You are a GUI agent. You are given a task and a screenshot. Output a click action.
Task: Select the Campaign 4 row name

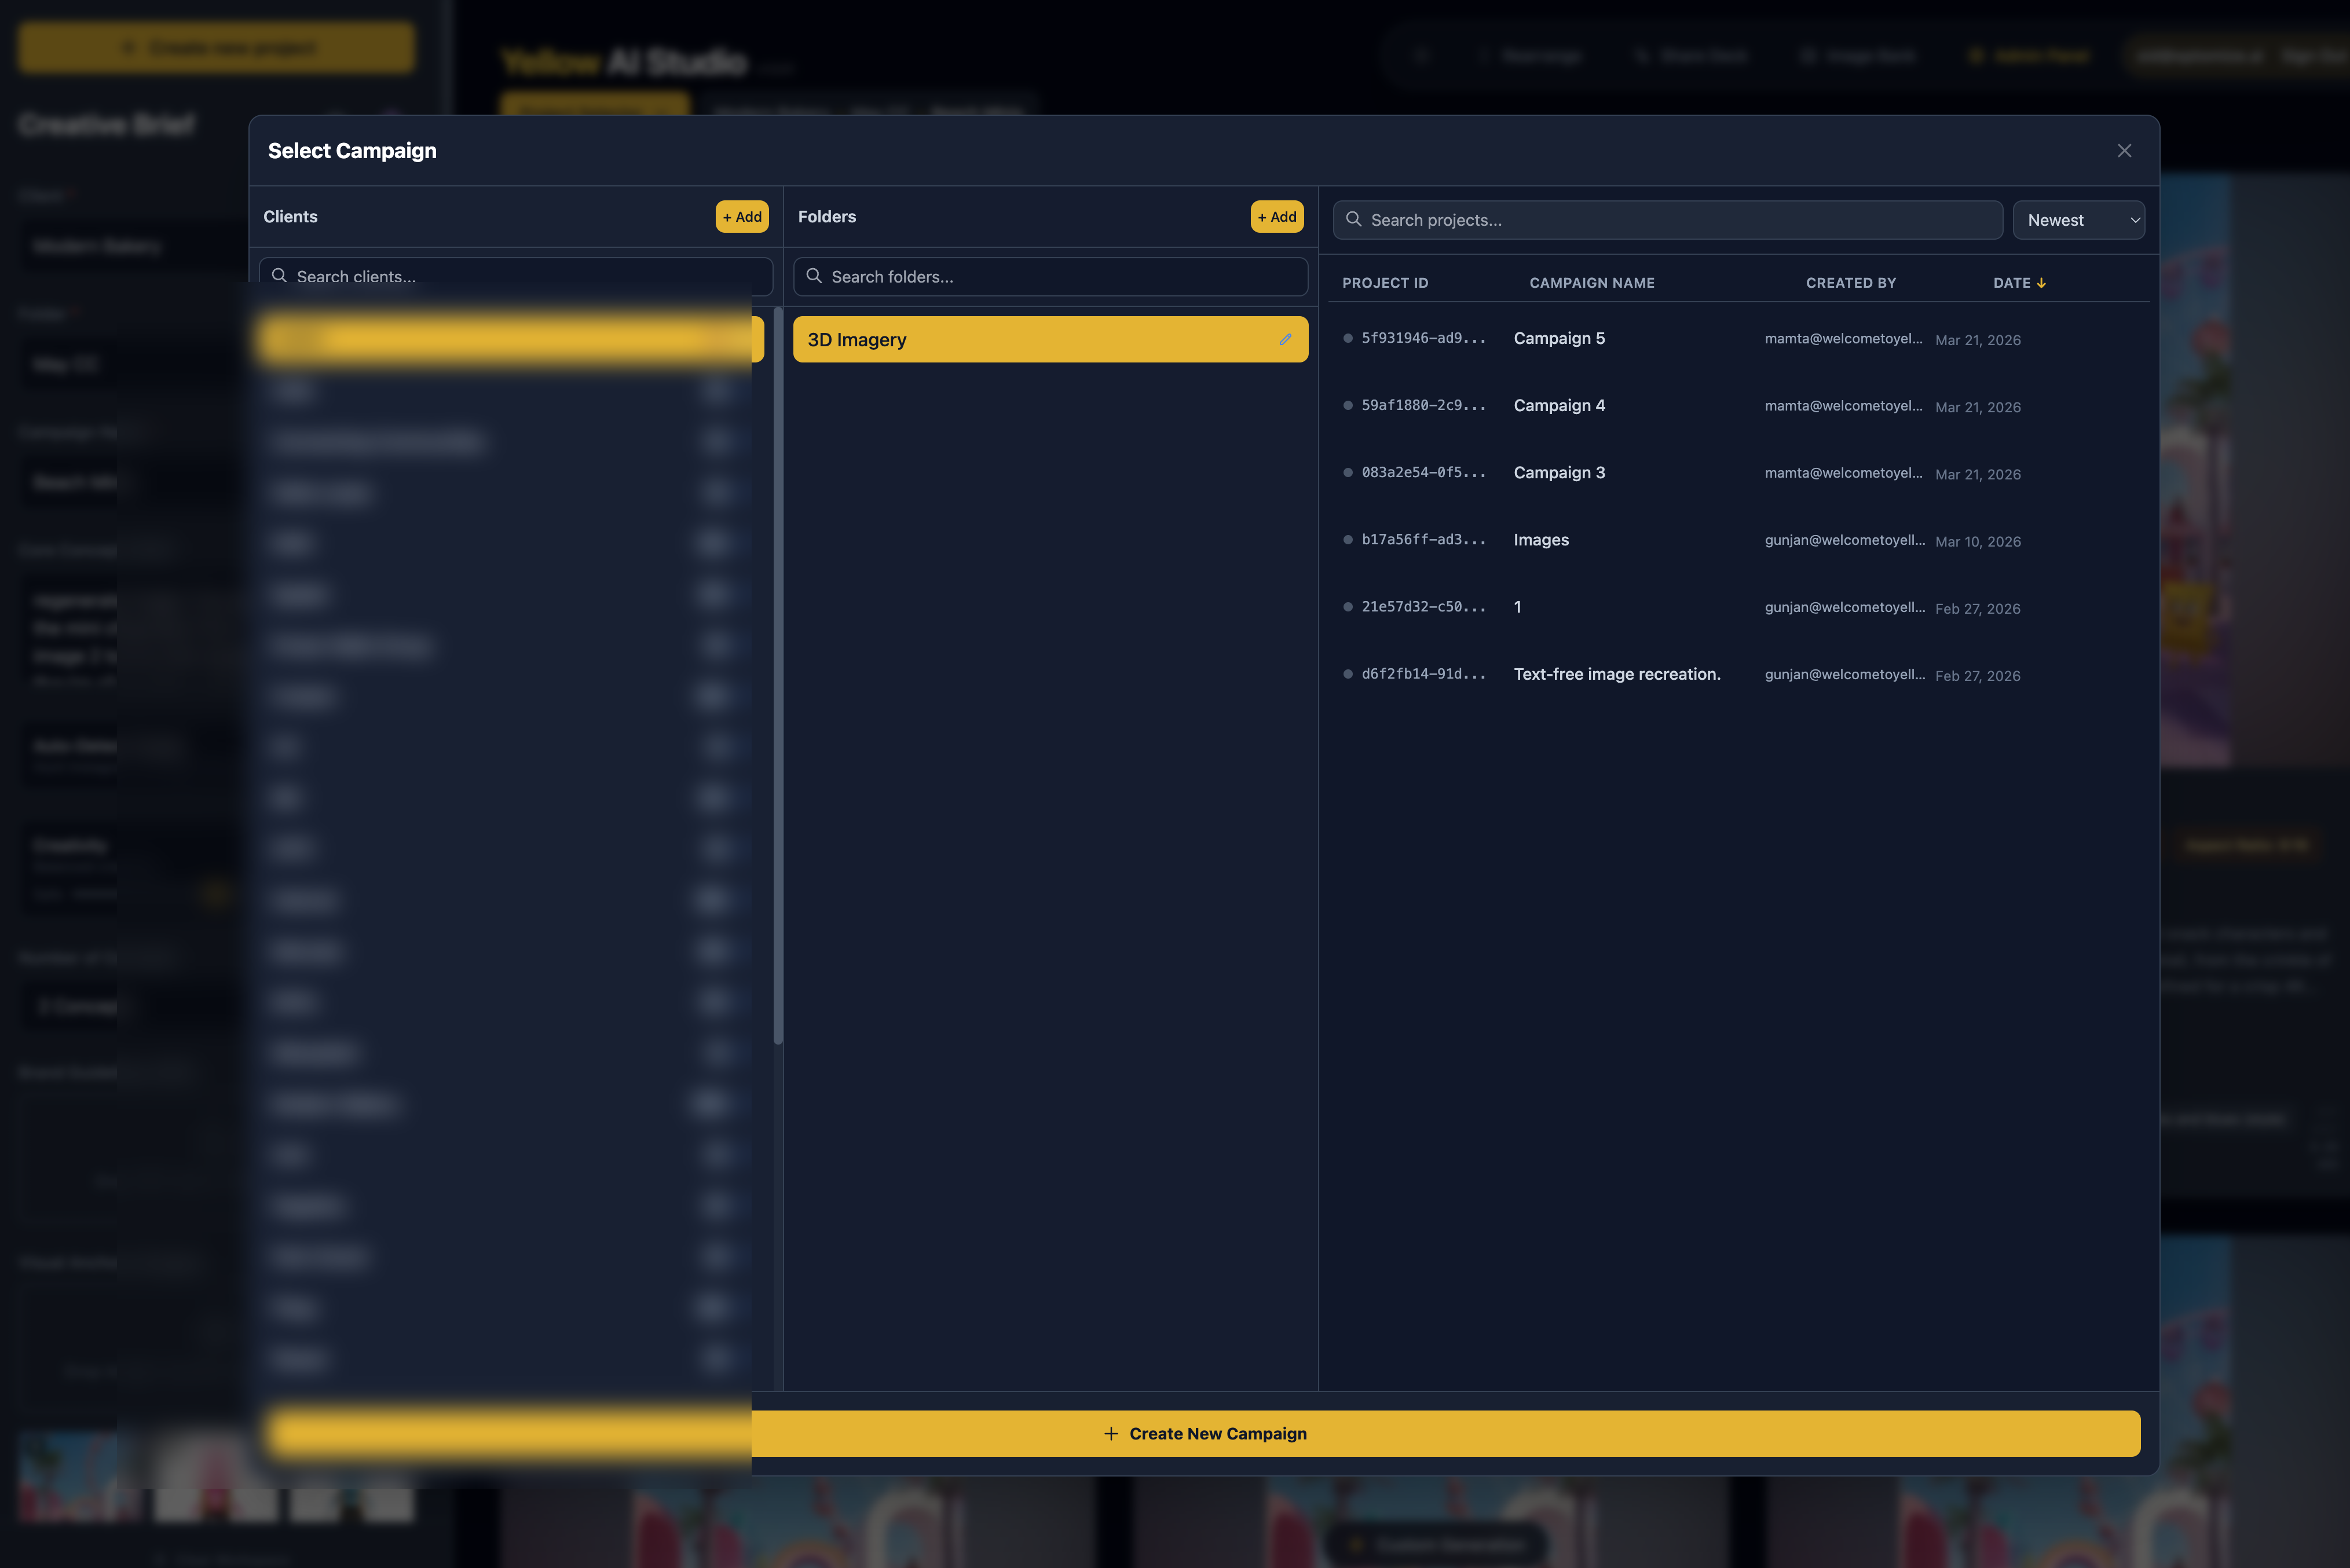pos(1559,405)
